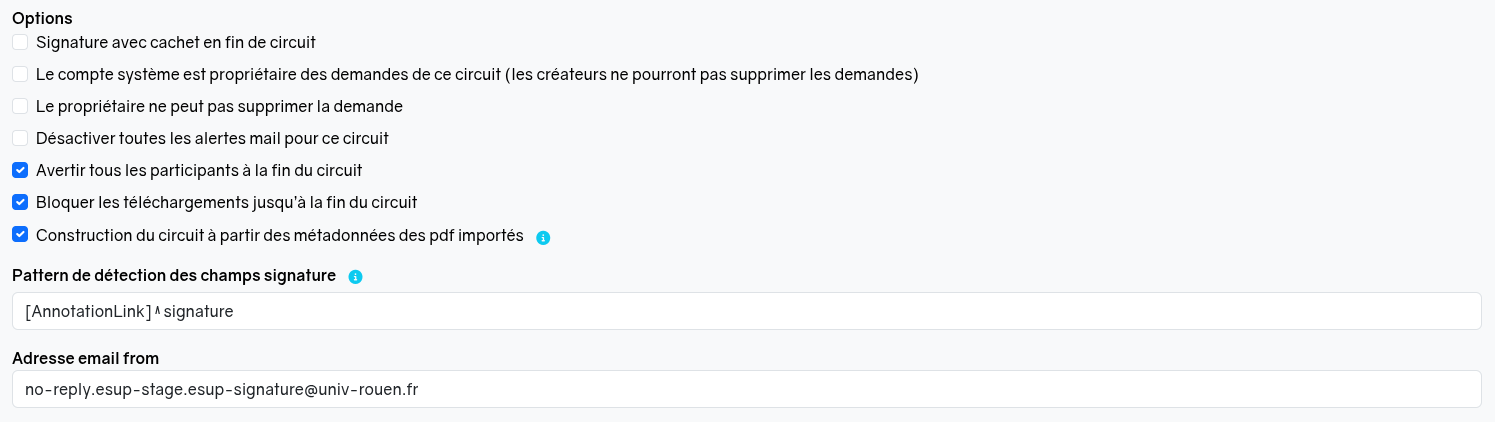Click 'Bloquer les téléchargements jusqu'à la fin' label

pos(226,202)
